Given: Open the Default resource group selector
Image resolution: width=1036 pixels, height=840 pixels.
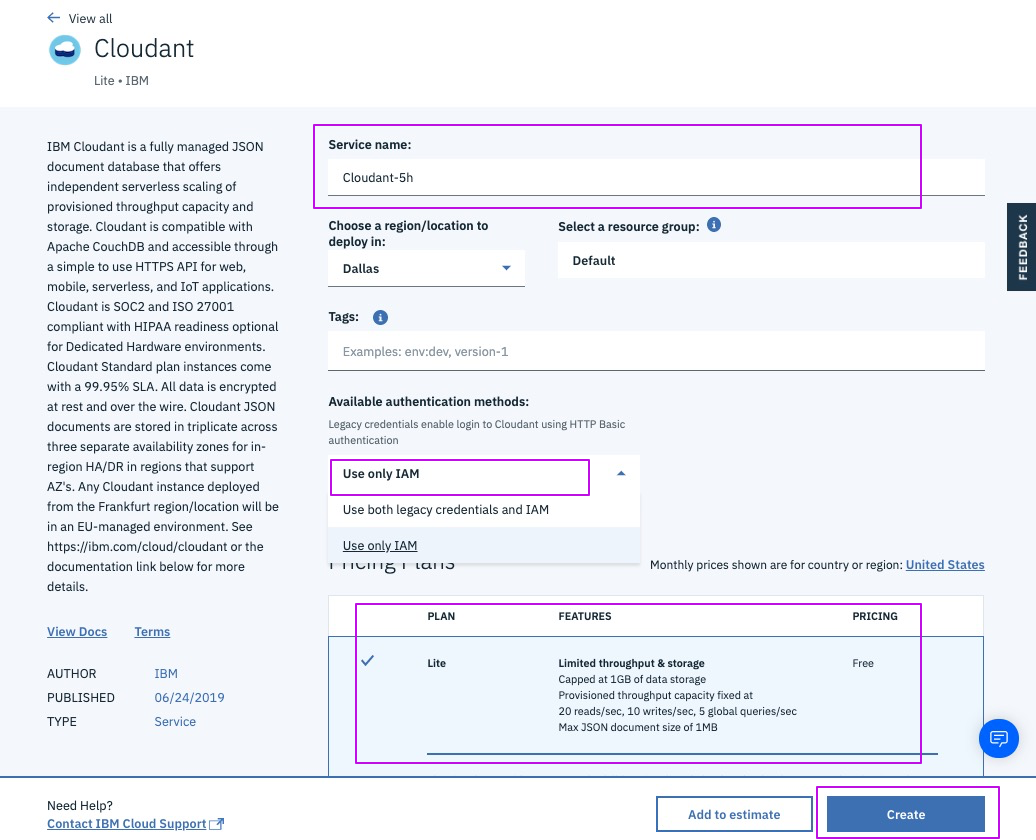Looking at the screenshot, I should point(771,260).
